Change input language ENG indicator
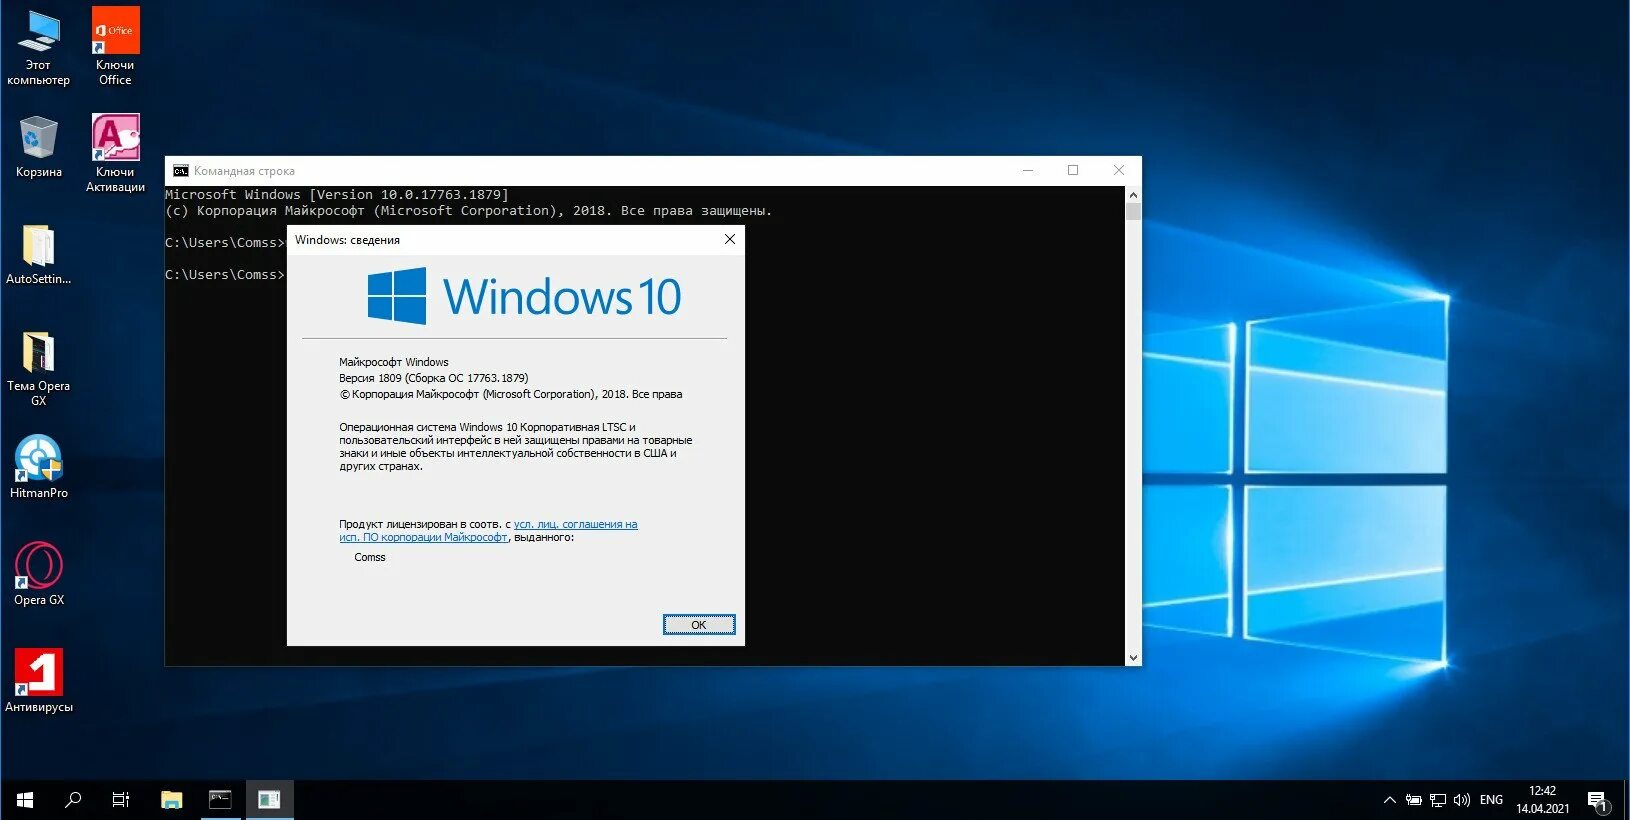The image size is (1630, 820). 1491,800
